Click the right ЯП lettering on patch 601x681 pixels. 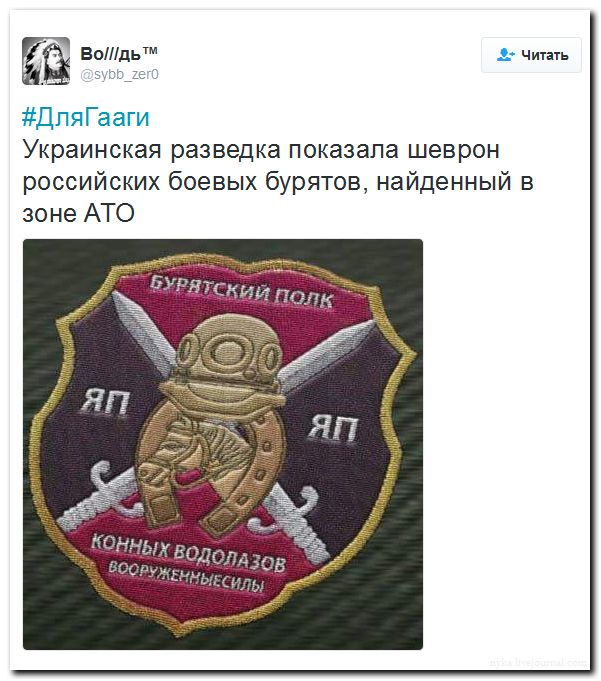pyautogui.click(x=334, y=428)
